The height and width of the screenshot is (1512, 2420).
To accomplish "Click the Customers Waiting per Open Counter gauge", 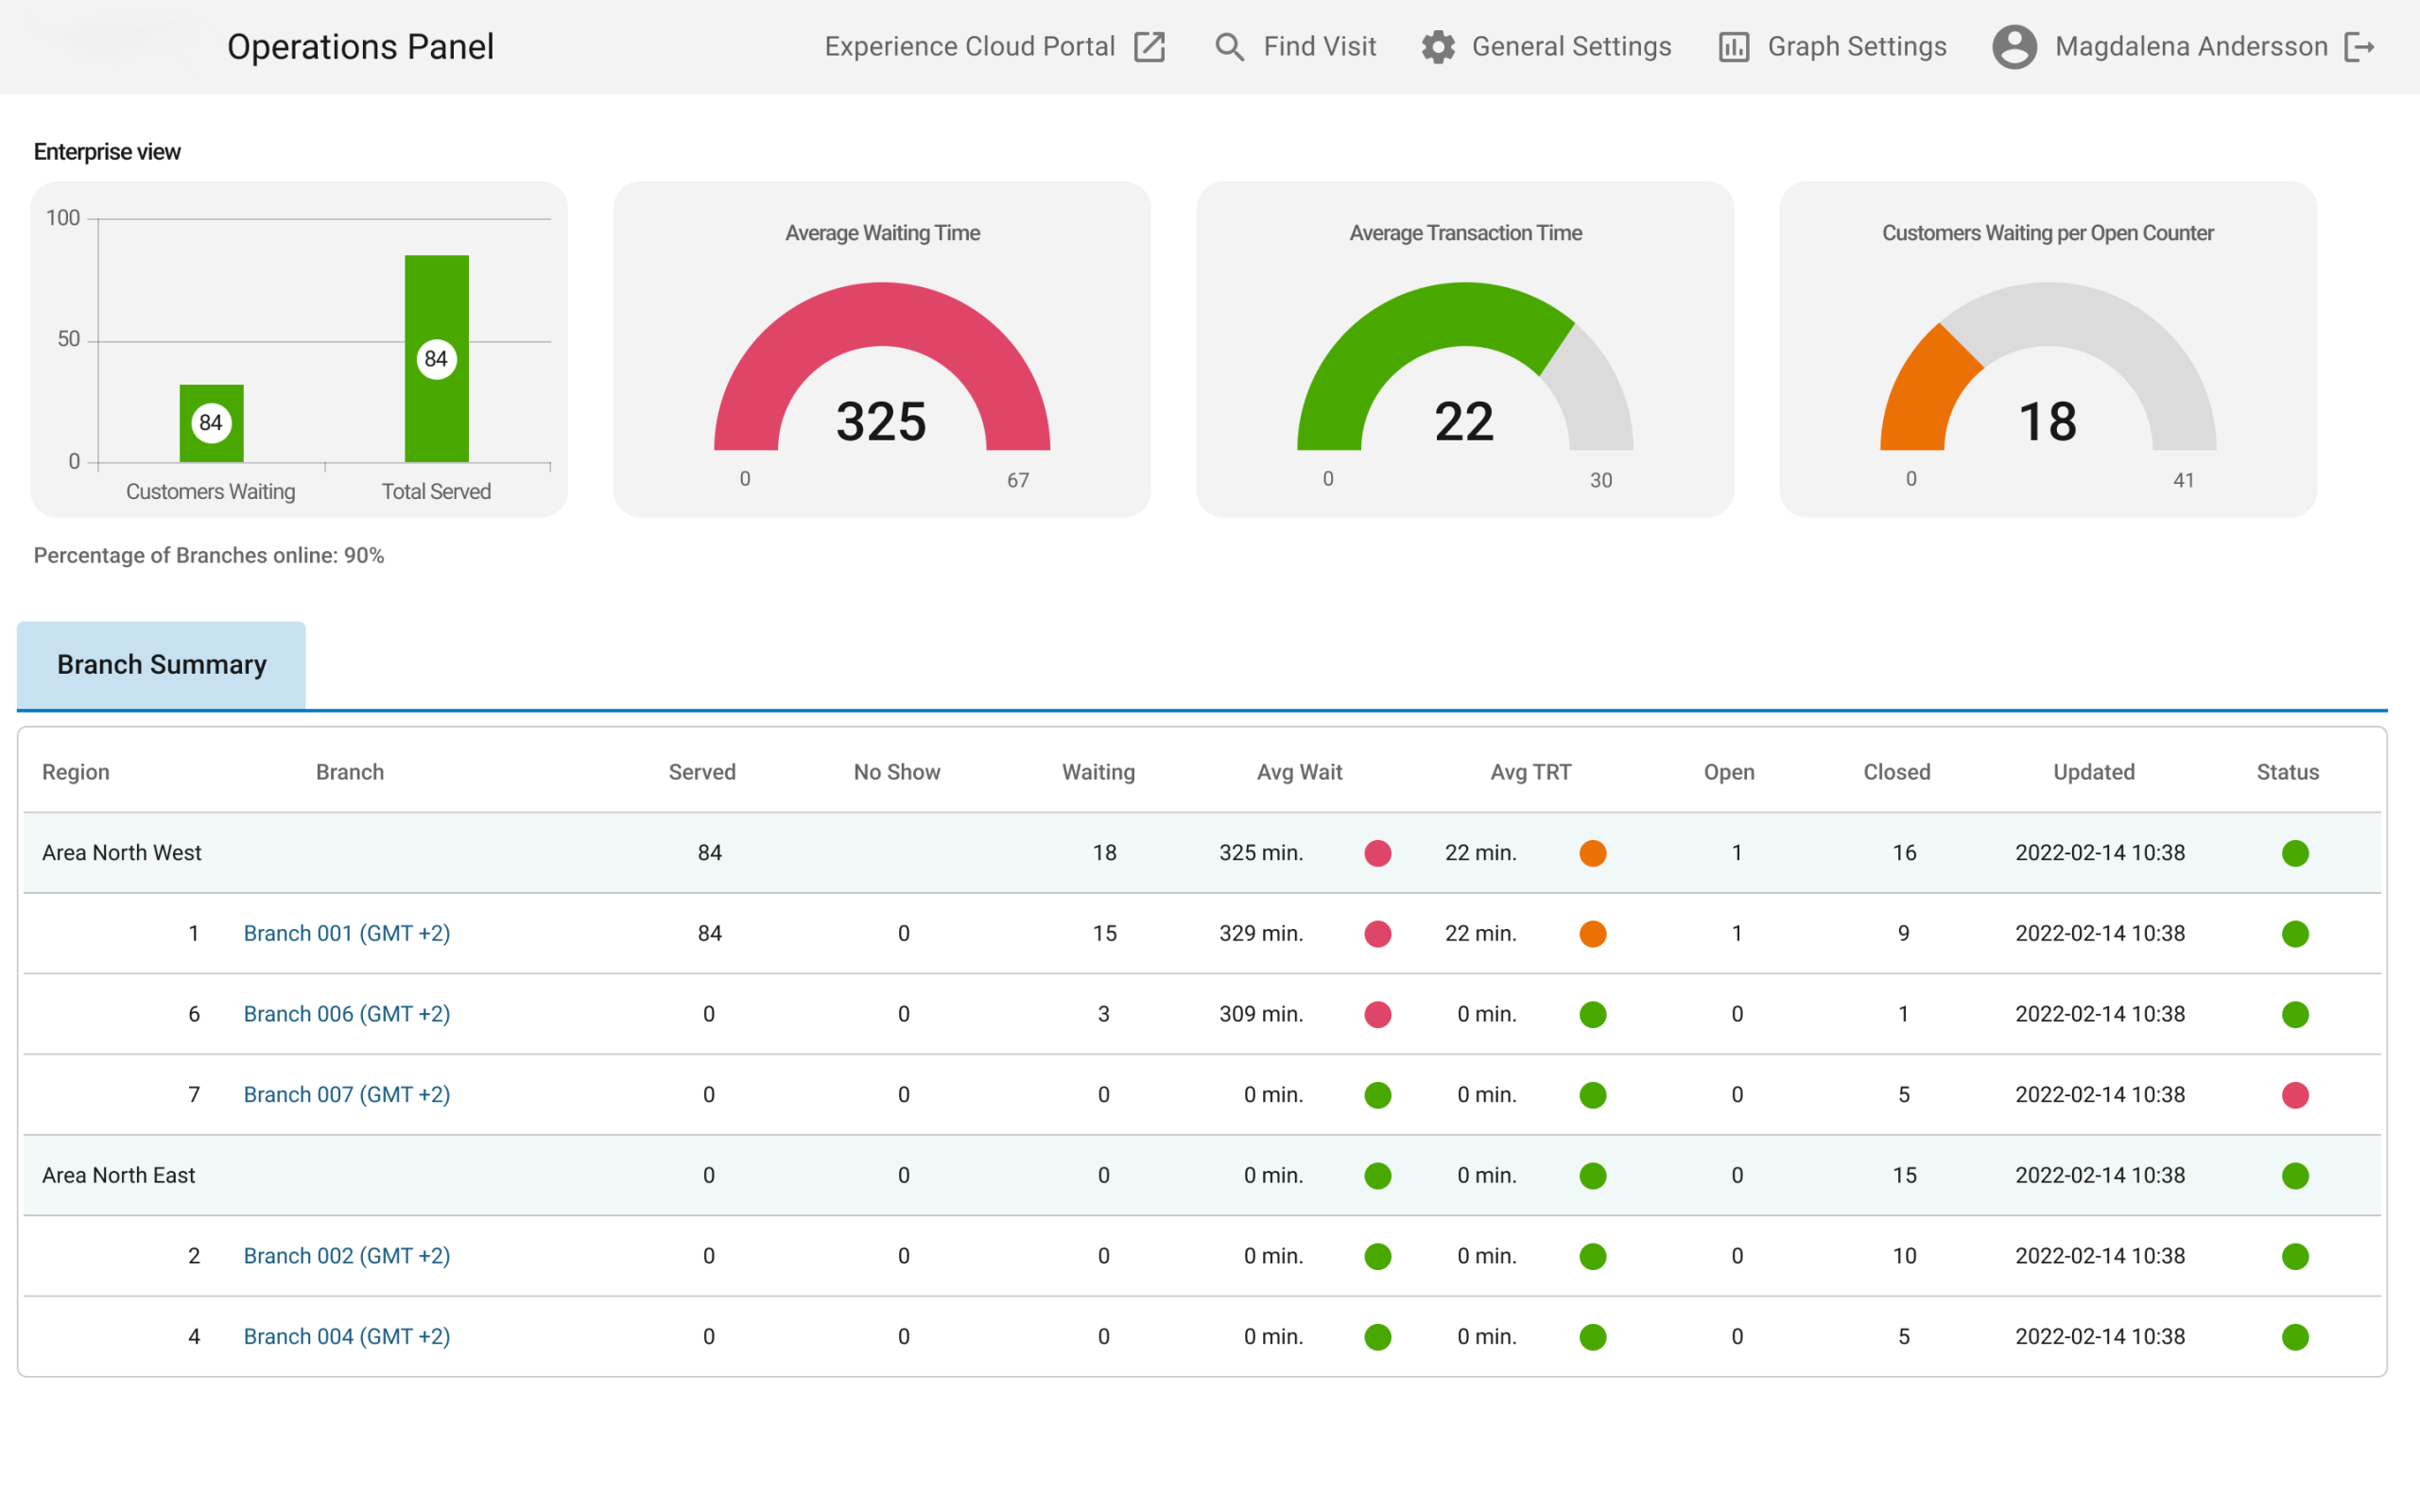I will click(2047, 370).
